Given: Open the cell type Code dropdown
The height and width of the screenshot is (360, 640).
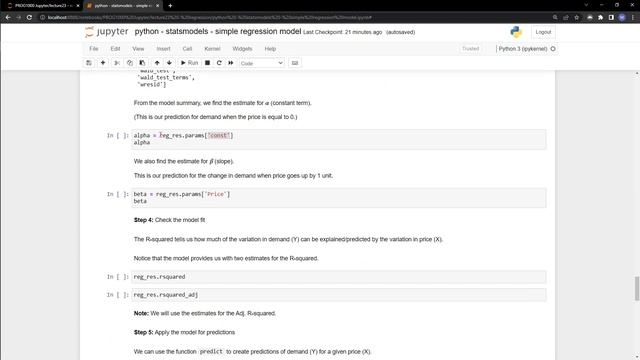Looking at the screenshot, I should [262, 63].
